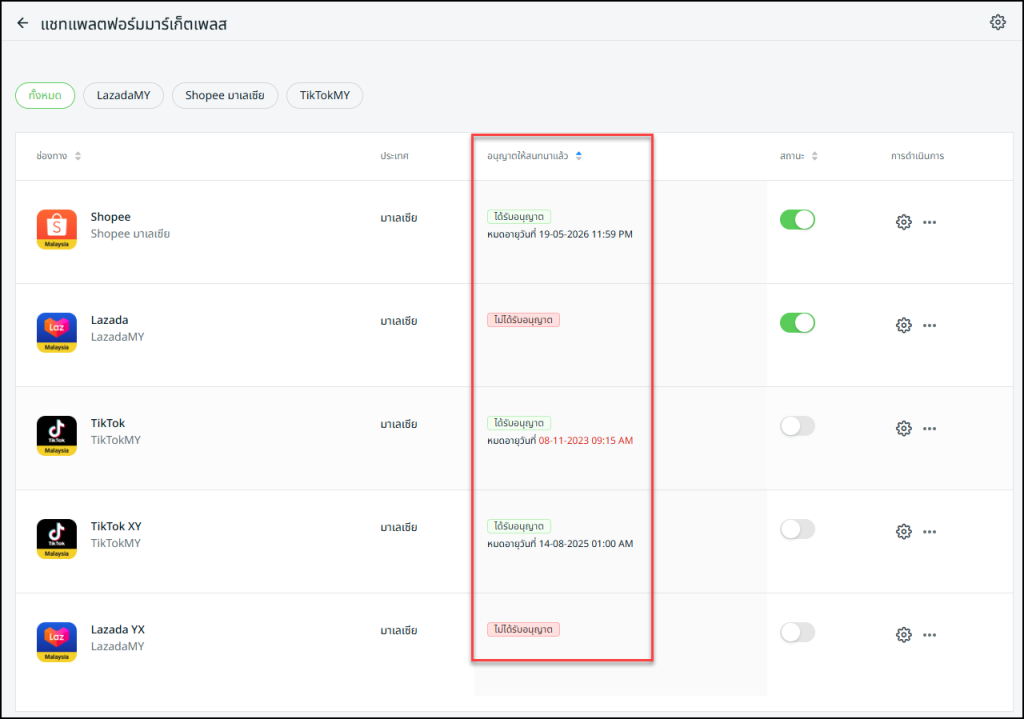This screenshot has height=719, width=1024.
Task: Disable the Shopee channel status toggle
Action: coord(797,220)
